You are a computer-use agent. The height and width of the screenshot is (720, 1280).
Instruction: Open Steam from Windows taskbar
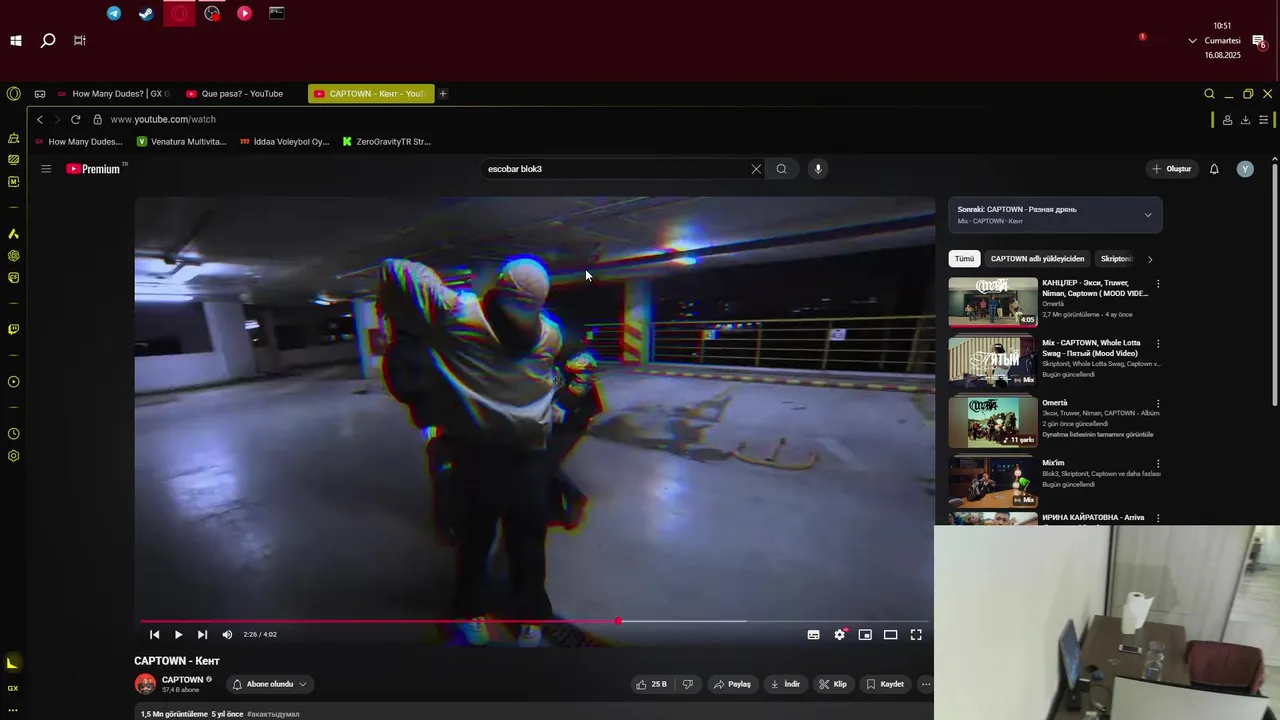click(x=146, y=13)
